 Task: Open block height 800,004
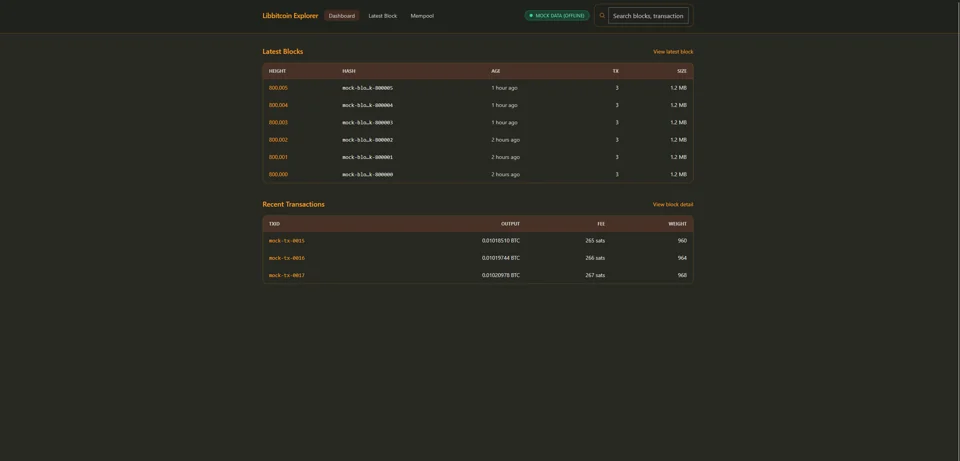pos(278,105)
